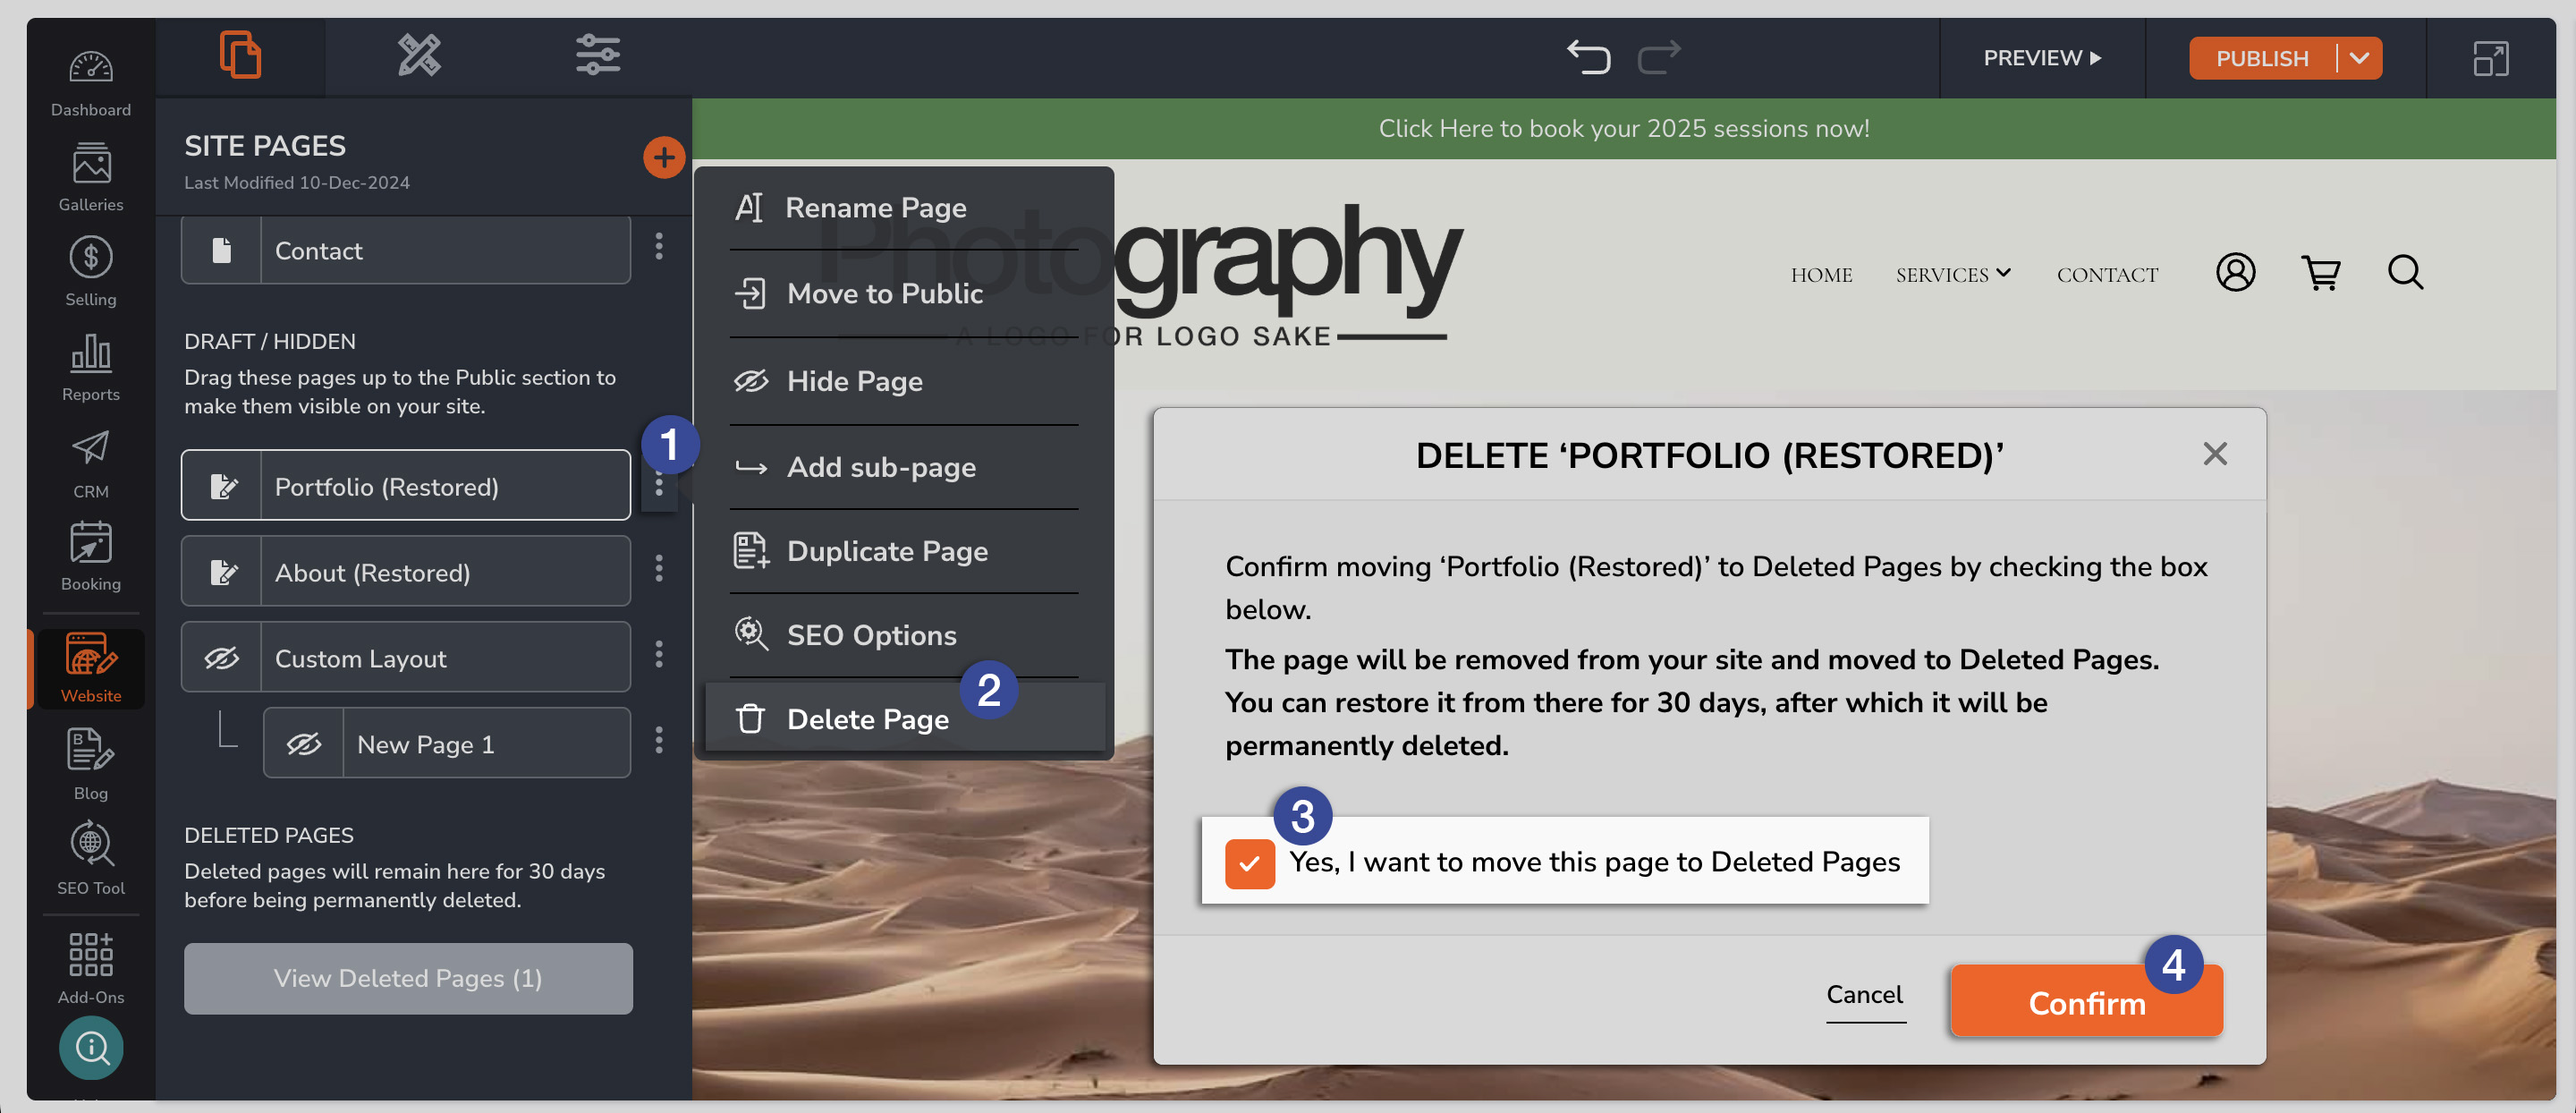Cancel the delete dialog
Viewport: 2576px width, 1113px height.
coord(1865,995)
